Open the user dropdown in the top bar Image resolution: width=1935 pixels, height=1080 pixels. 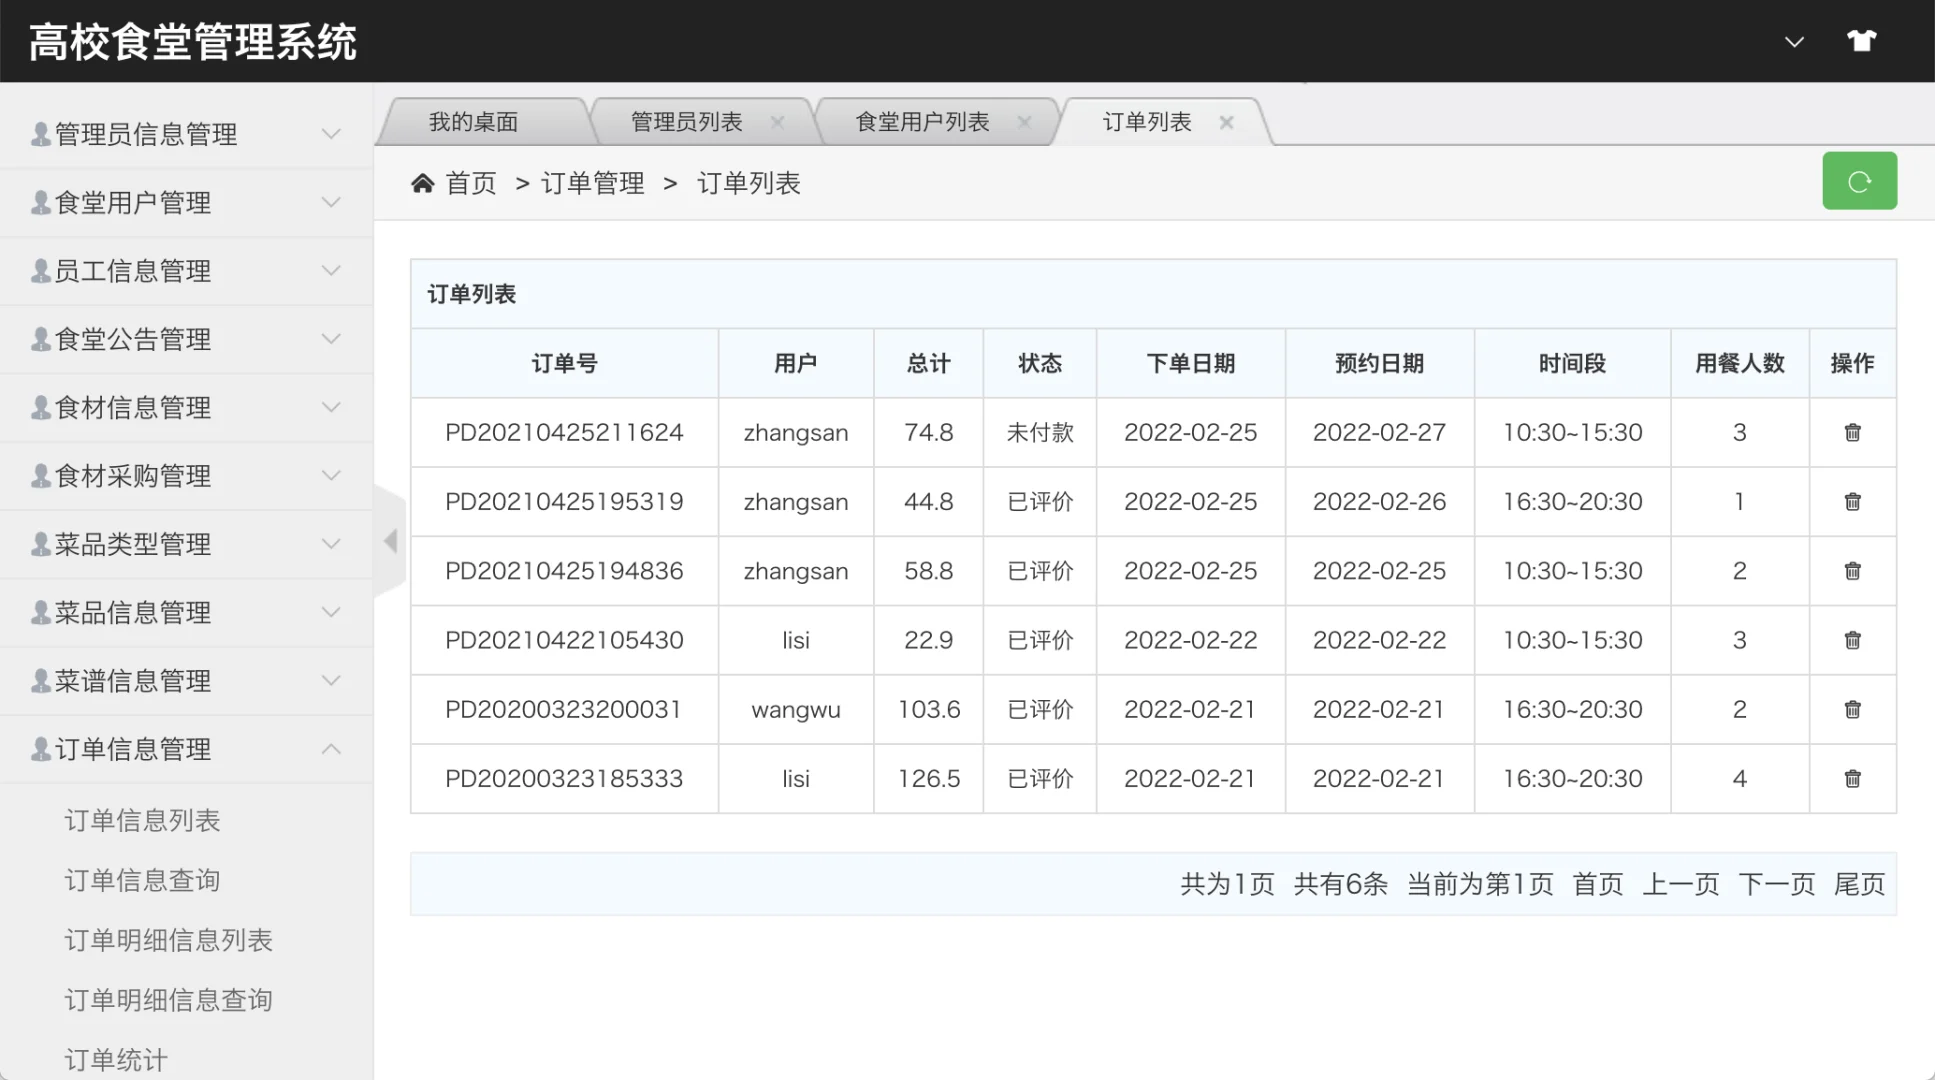[1793, 42]
